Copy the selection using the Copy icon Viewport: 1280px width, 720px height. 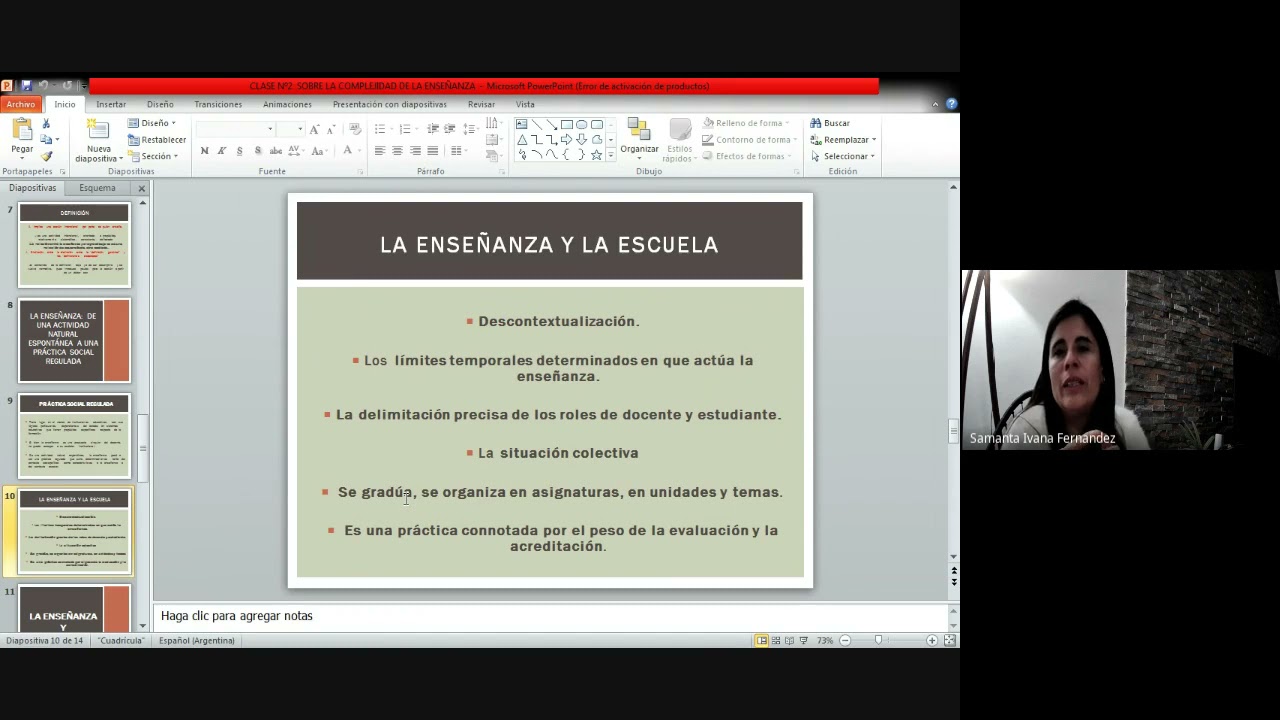pos(46,140)
